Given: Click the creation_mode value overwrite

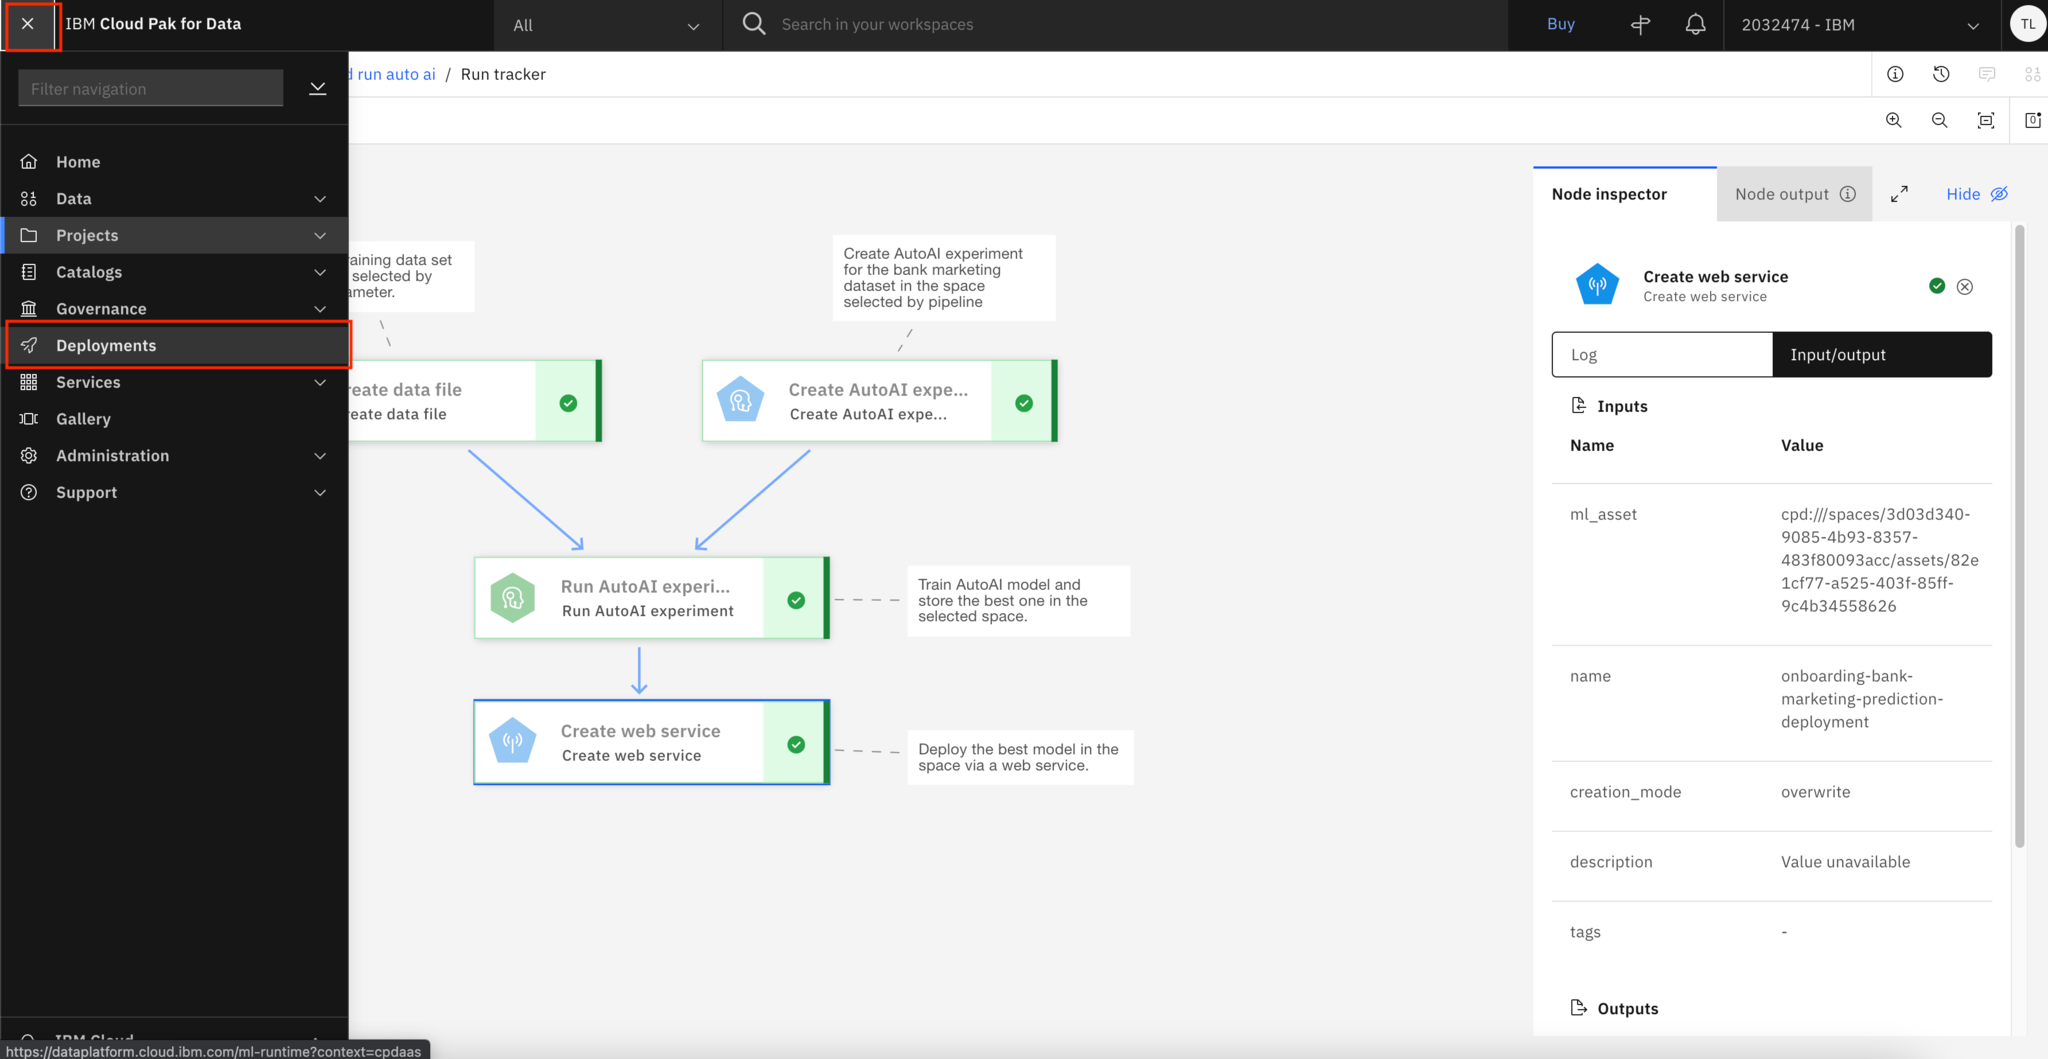Looking at the screenshot, I should coord(1815,792).
